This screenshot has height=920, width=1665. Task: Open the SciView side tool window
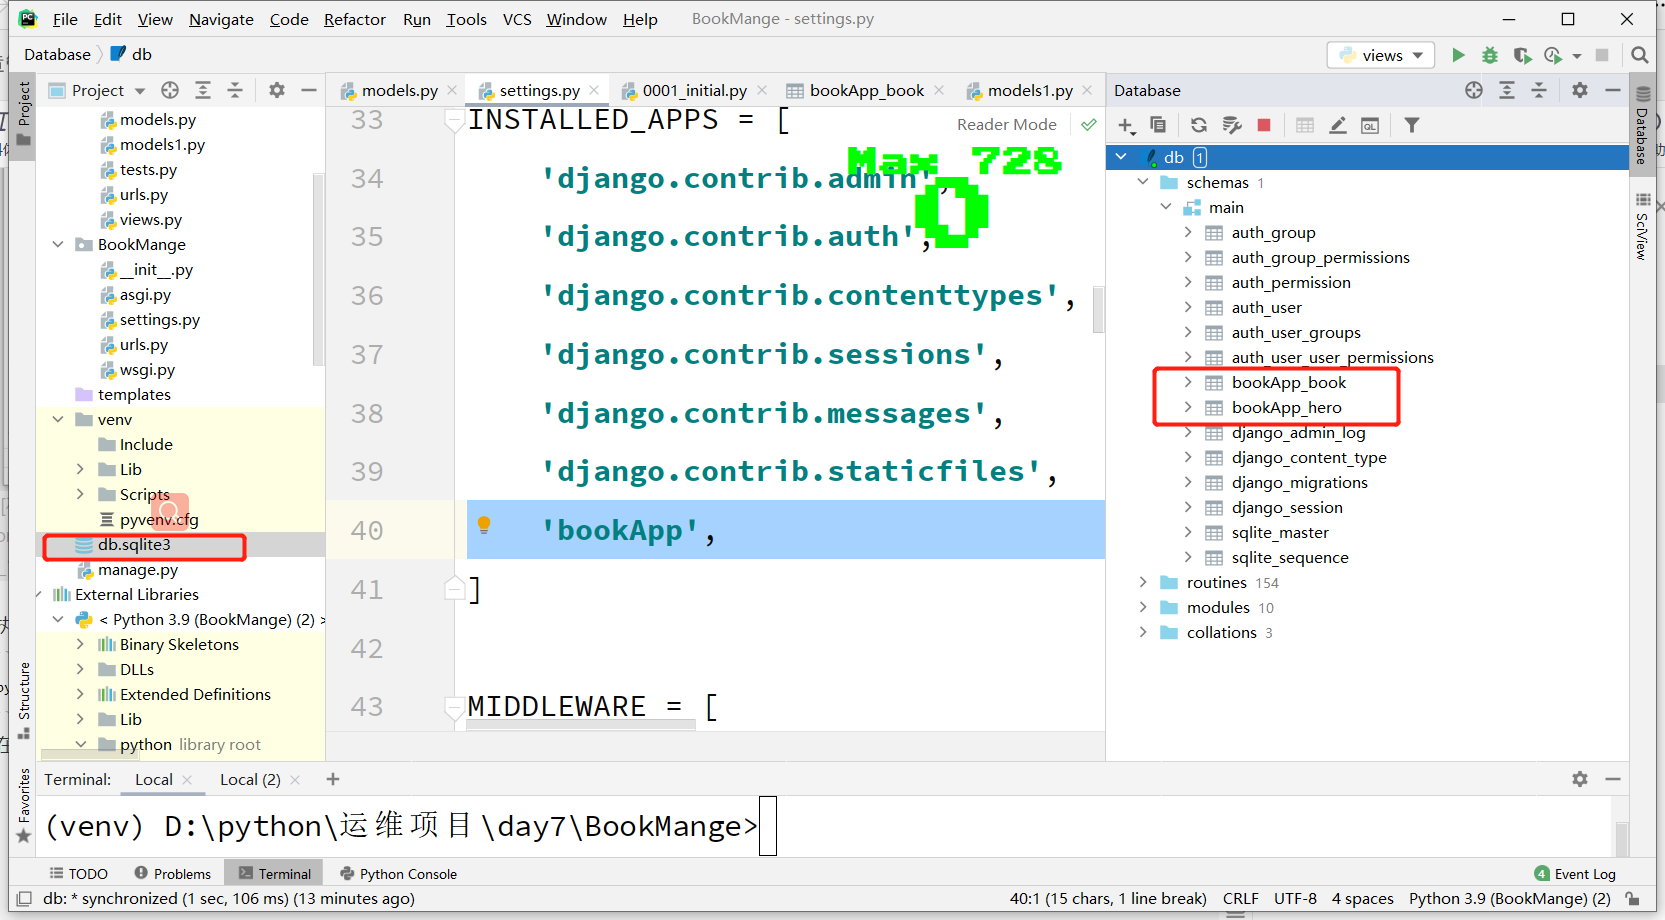coord(1642,227)
